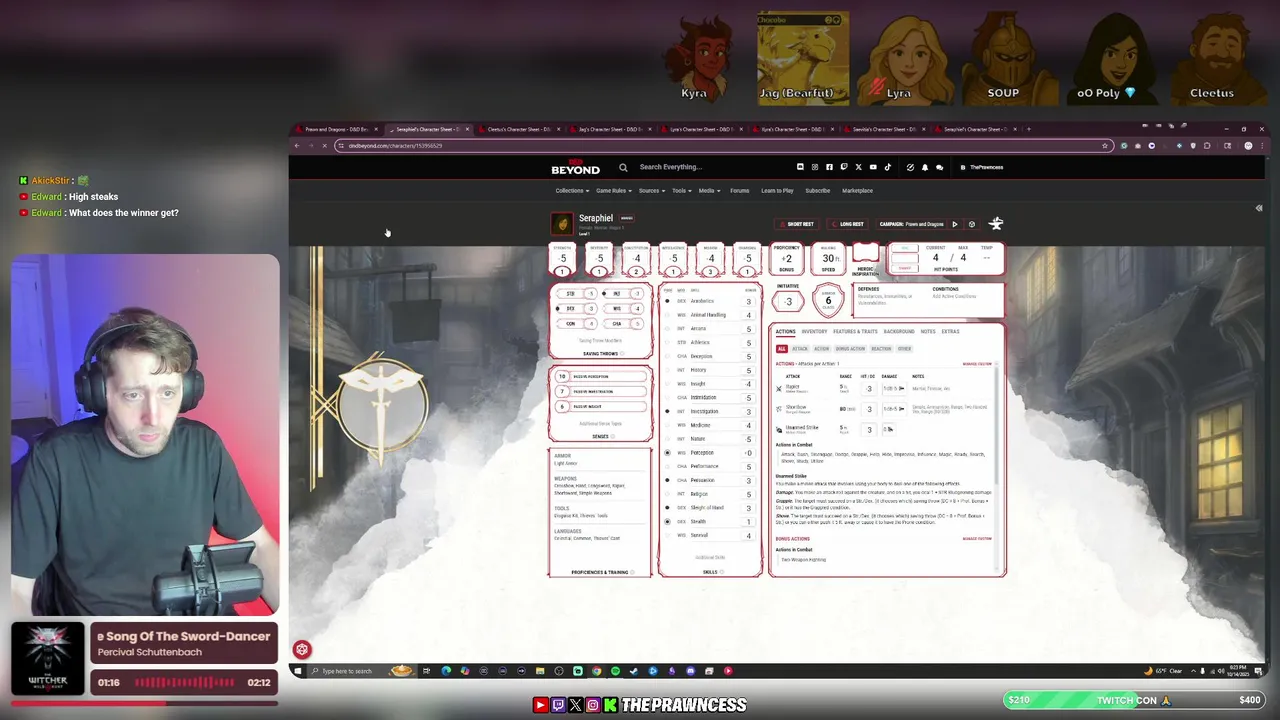Toggle Perception proficiency circle

[x=668, y=453]
